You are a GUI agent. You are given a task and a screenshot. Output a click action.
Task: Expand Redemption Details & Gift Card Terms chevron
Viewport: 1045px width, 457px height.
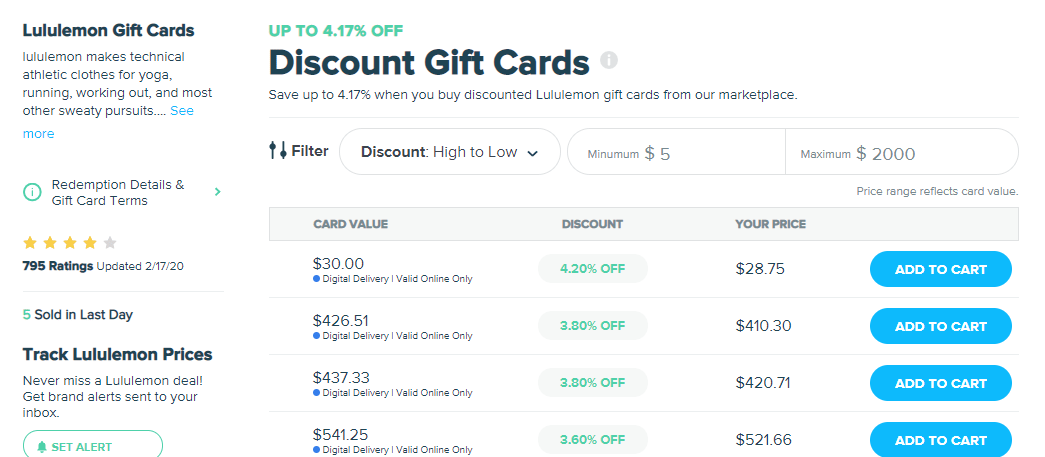point(218,192)
